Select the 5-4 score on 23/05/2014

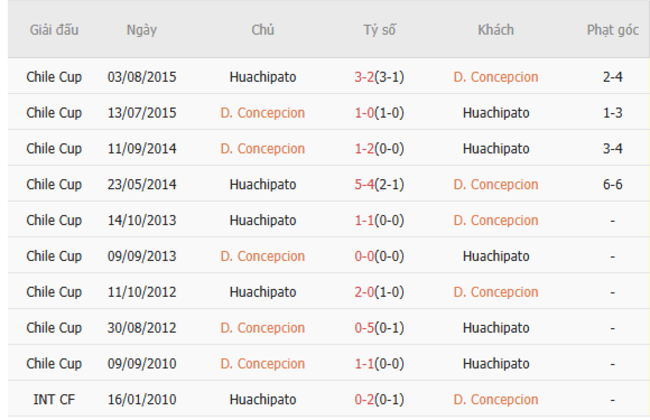pos(367,185)
